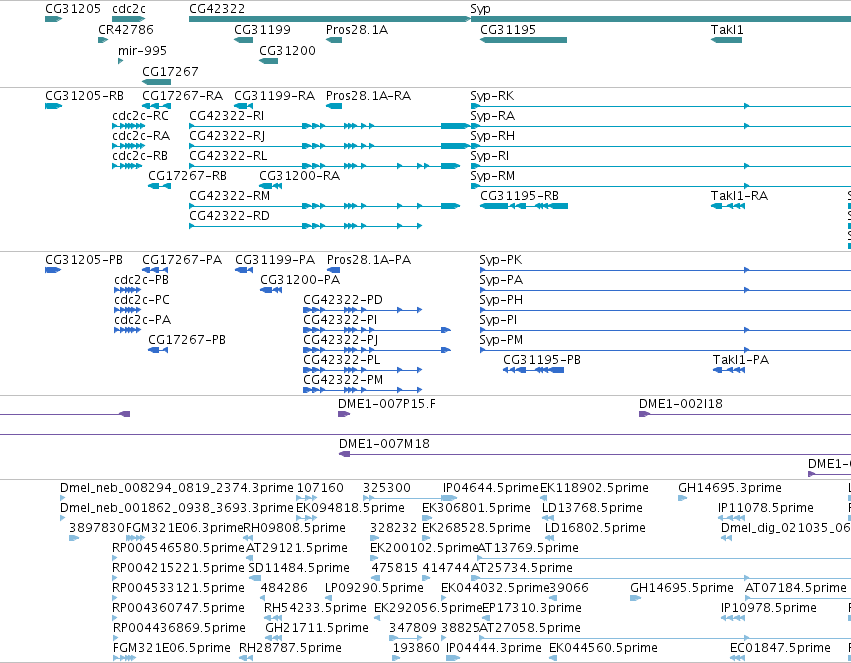Click transcript CG17267-RB

click(187, 176)
